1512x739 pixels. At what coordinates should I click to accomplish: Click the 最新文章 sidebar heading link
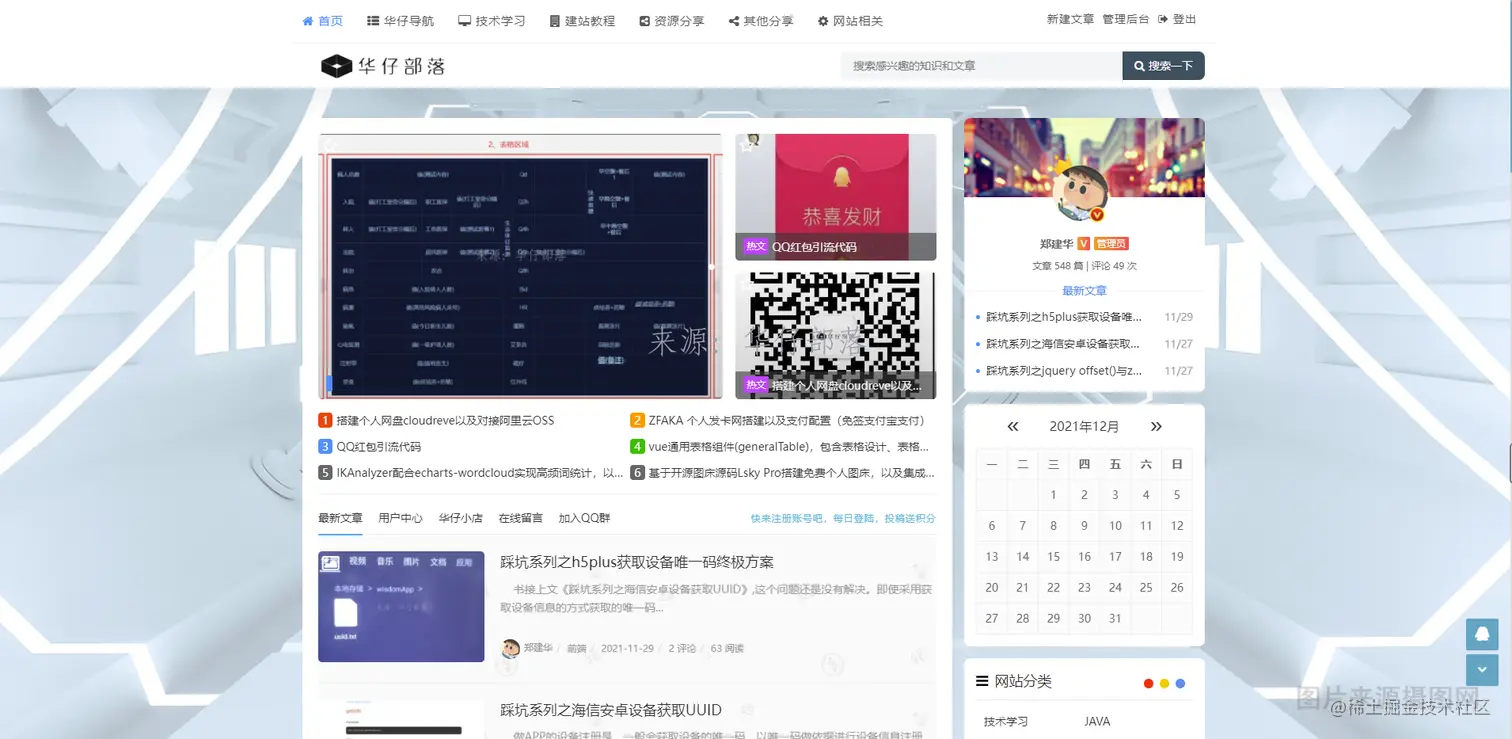(1084, 291)
